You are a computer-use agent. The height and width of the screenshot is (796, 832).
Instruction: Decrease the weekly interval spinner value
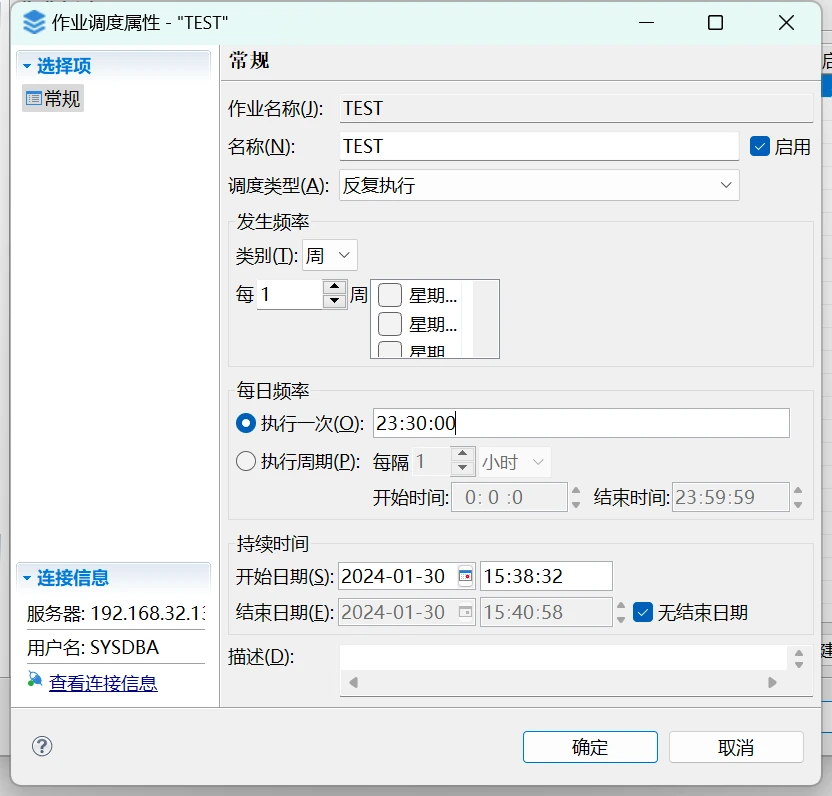[x=334, y=301]
